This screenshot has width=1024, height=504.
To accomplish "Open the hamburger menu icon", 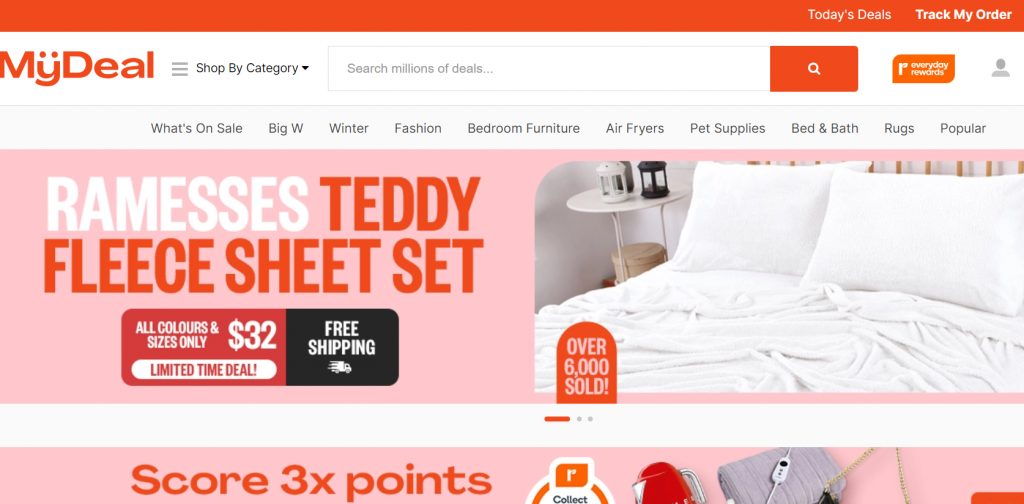I will click(180, 69).
